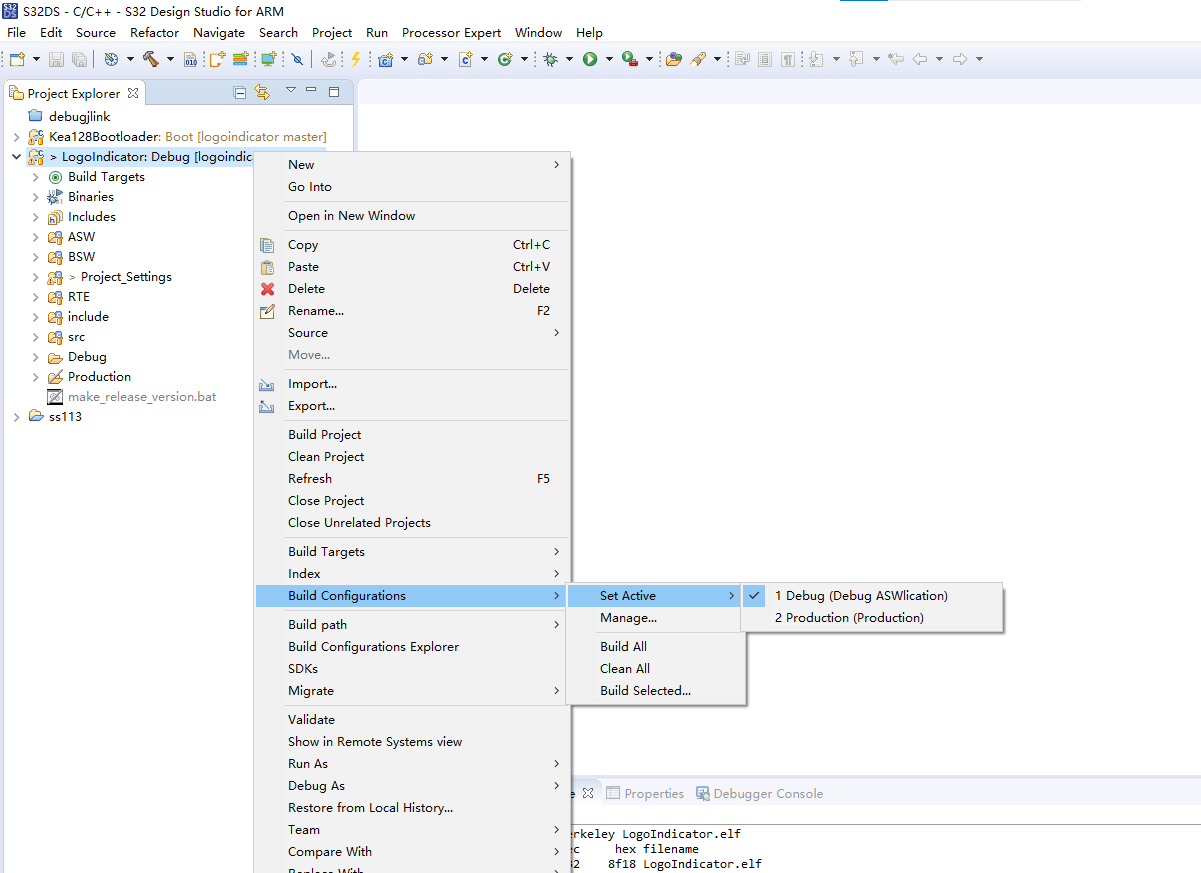Image resolution: width=1201 pixels, height=873 pixels.
Task: Open dropdown arrow next to hammer Build
Action: click(x=169, y=59)
